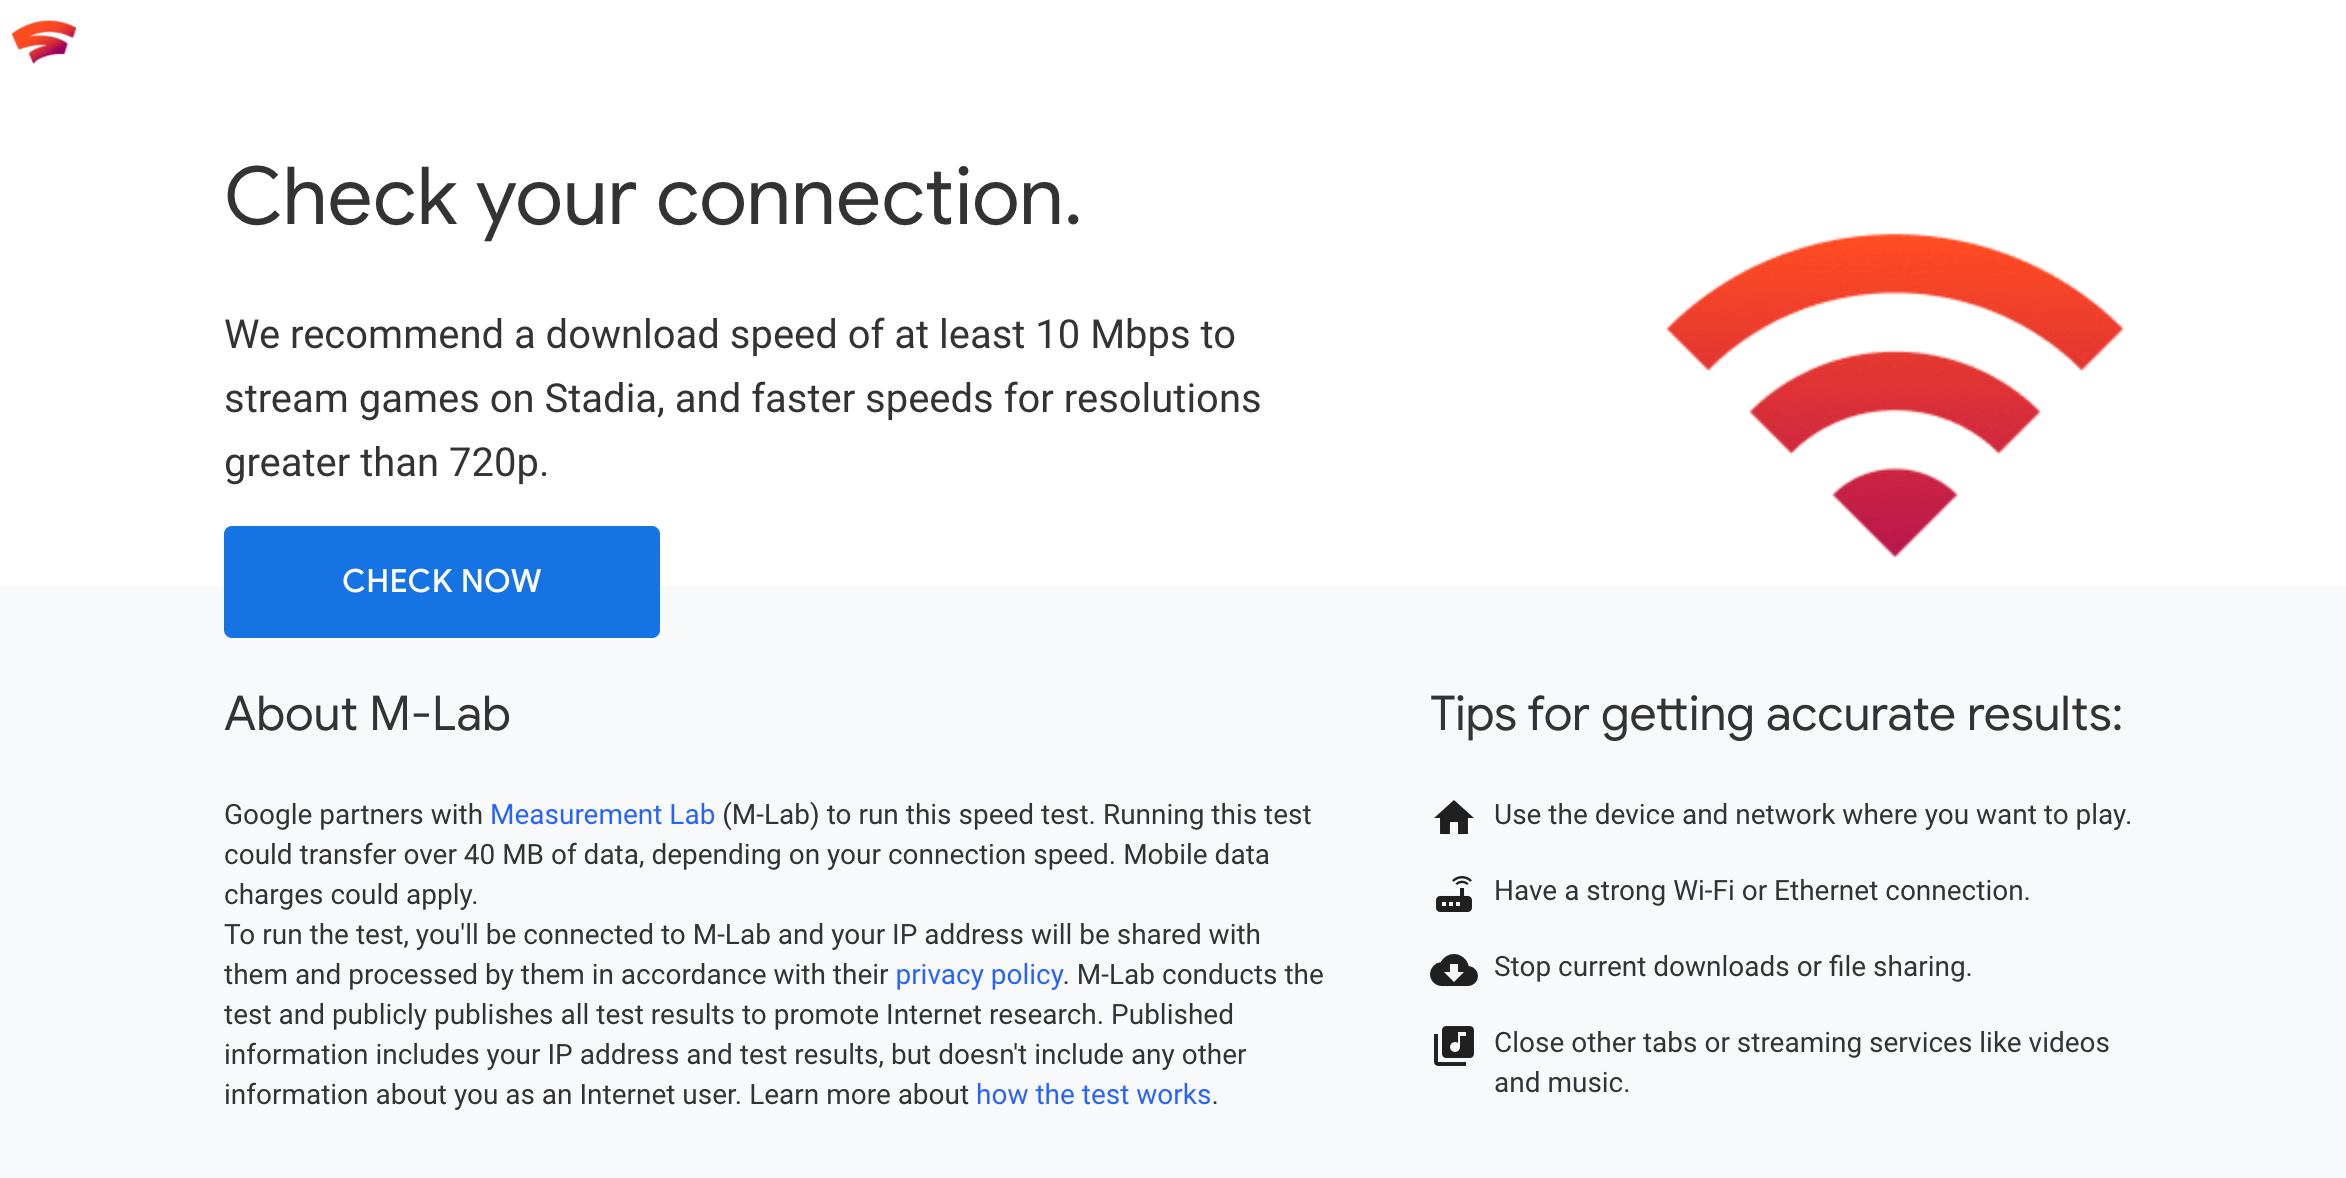Viewport: 2346px width, 1178px height.
Task: Click the About M-Lab heading
Action: (367, 714)
